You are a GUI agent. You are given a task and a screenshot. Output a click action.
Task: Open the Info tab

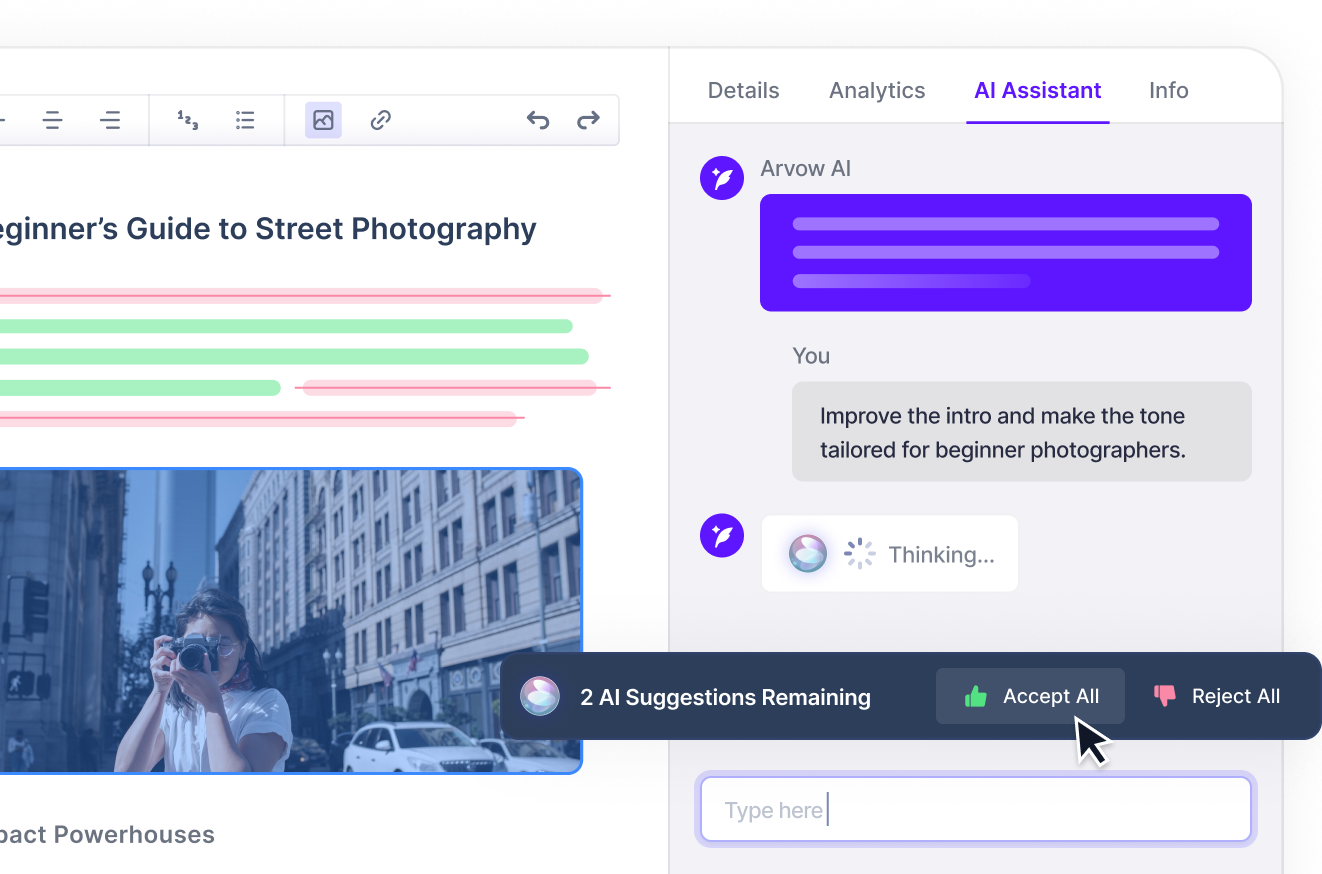tap(1169, 90)
